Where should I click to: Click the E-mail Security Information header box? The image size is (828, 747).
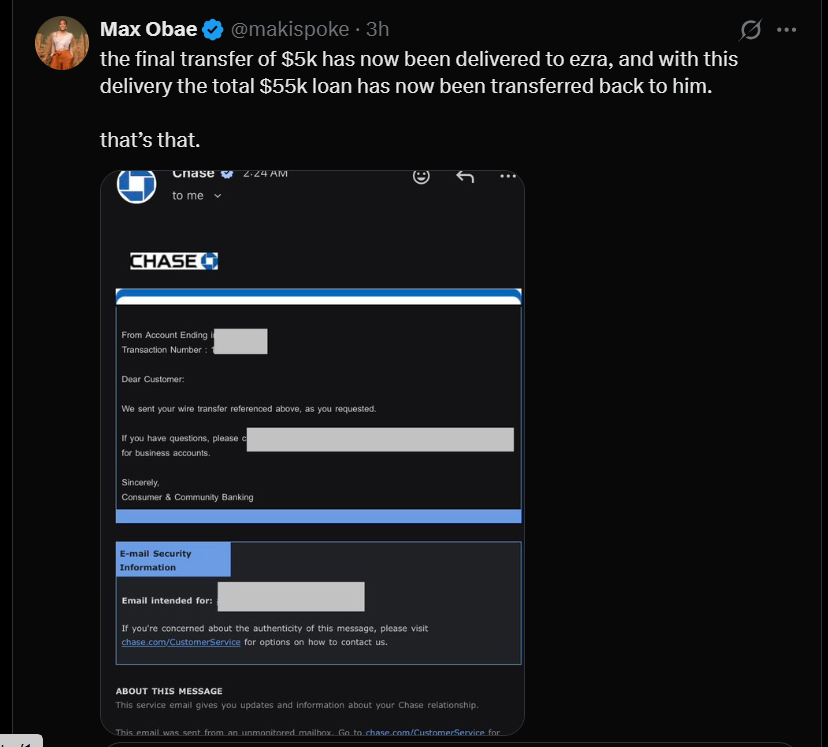pyautogui.click(x=172, y=558)
